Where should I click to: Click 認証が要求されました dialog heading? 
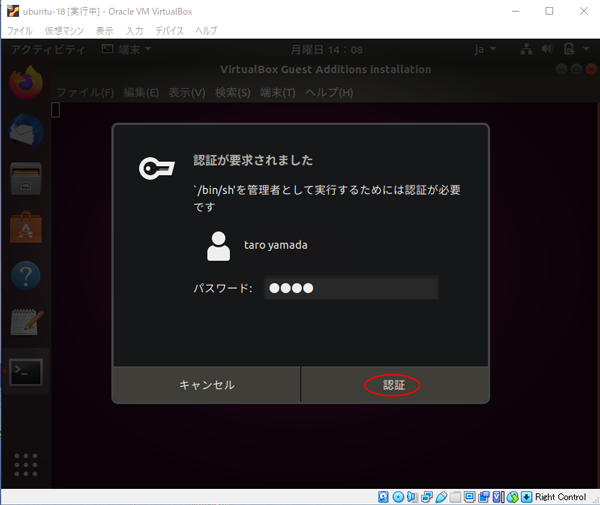253,160
